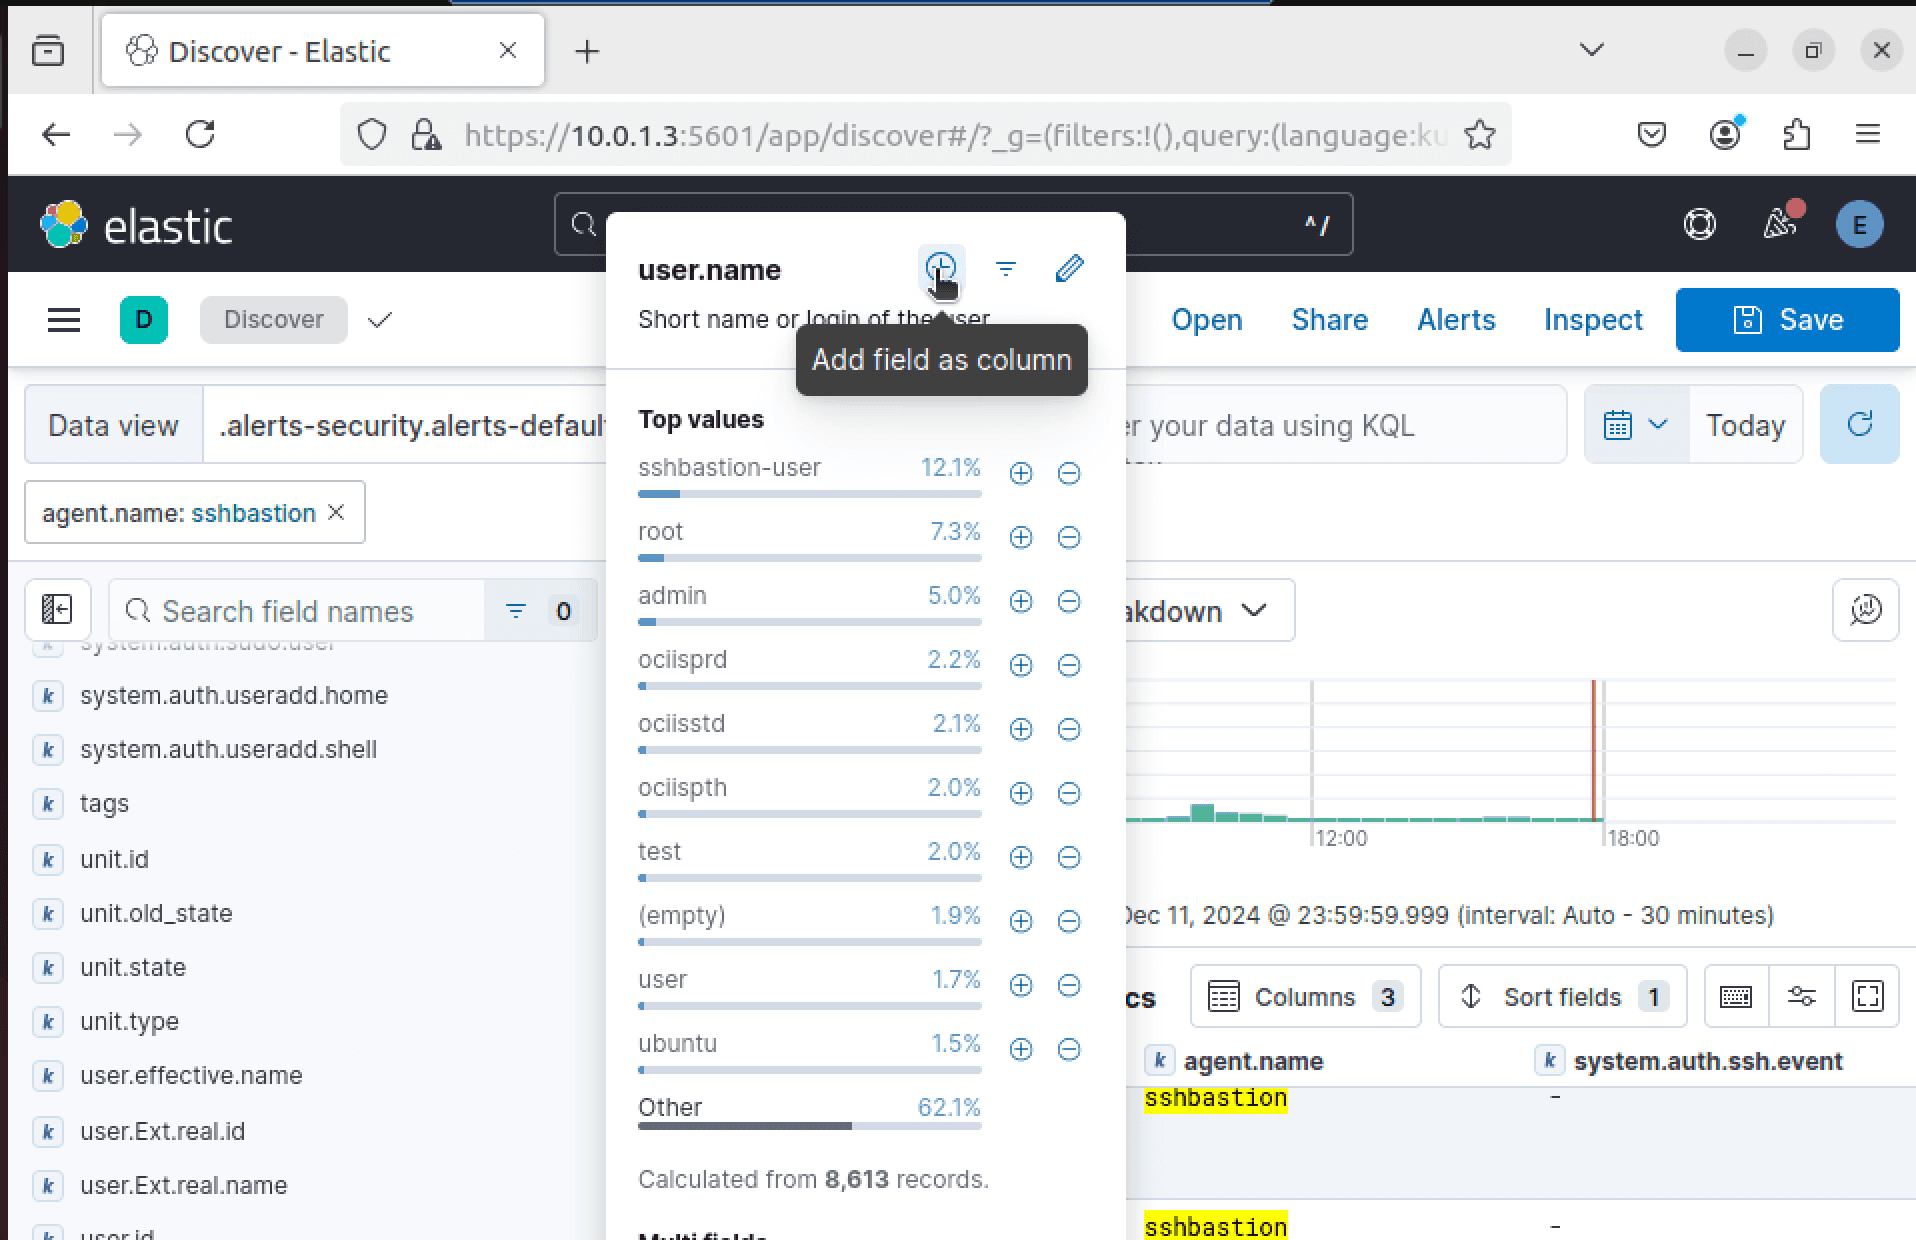Open the Inspect panel
This screenshot has height=1240, width=1916.
[1593, 320]
